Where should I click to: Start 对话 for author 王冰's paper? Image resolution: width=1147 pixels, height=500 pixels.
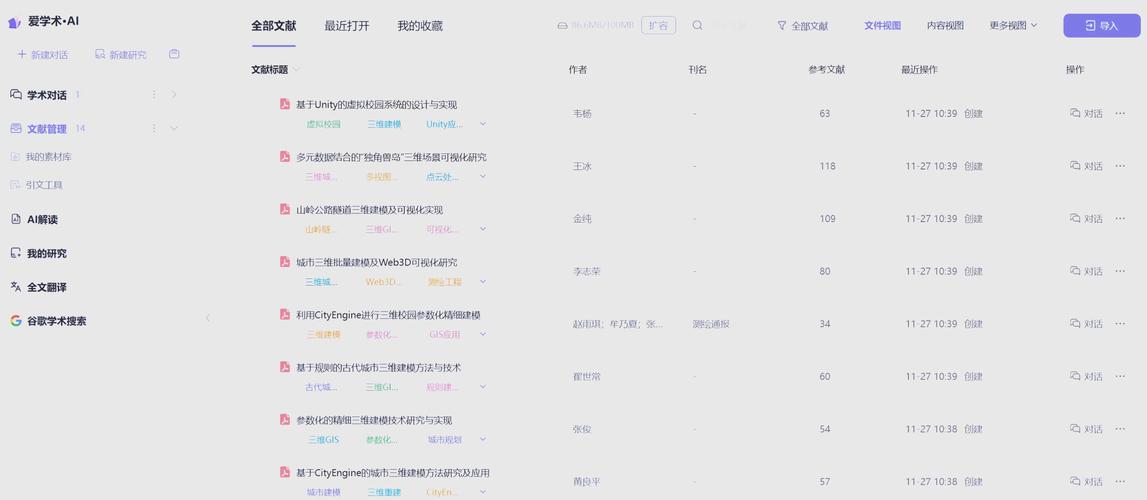[1086, 166]
